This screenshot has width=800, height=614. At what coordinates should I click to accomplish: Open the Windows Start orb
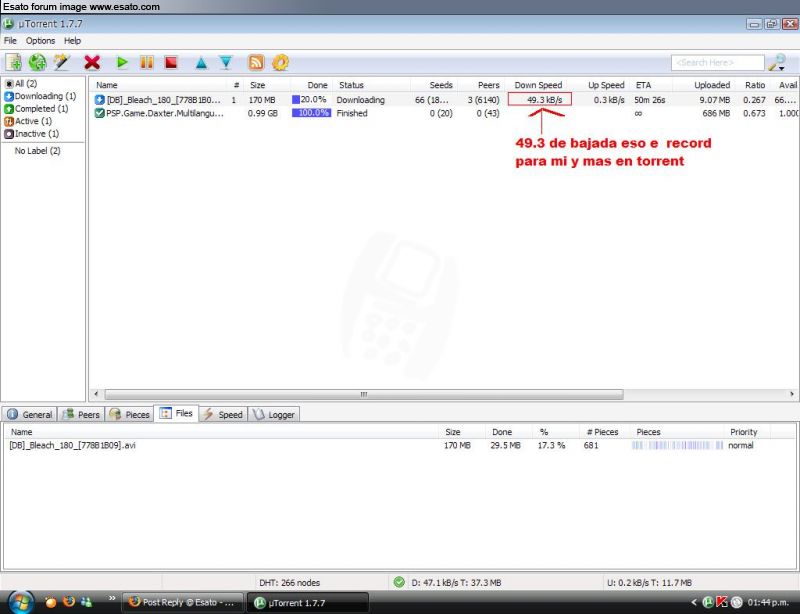pos(21,602)
